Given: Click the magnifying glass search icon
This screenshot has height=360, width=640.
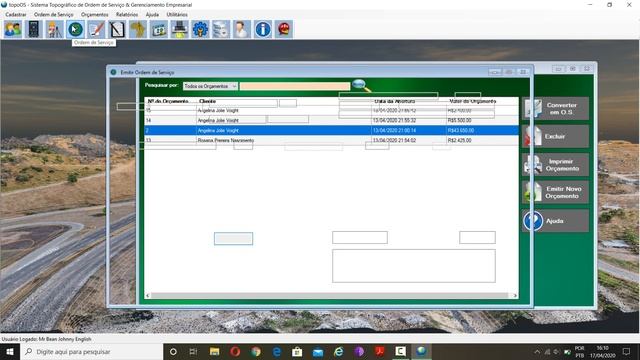Looking at the screenshot, I should tap(361, 86).
